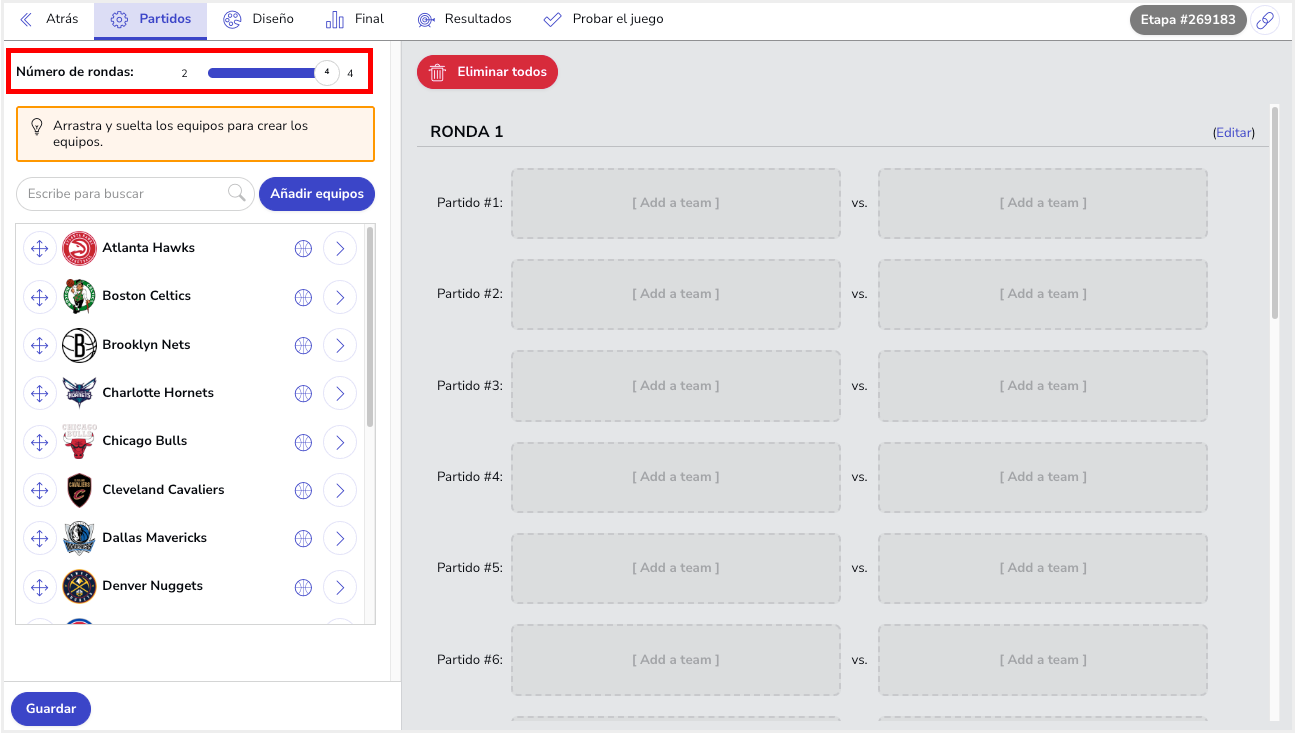Click the drag handle icon for Charlotte Hornets
This screenshot has height=734, width=1295.
(x=40, y=393)
